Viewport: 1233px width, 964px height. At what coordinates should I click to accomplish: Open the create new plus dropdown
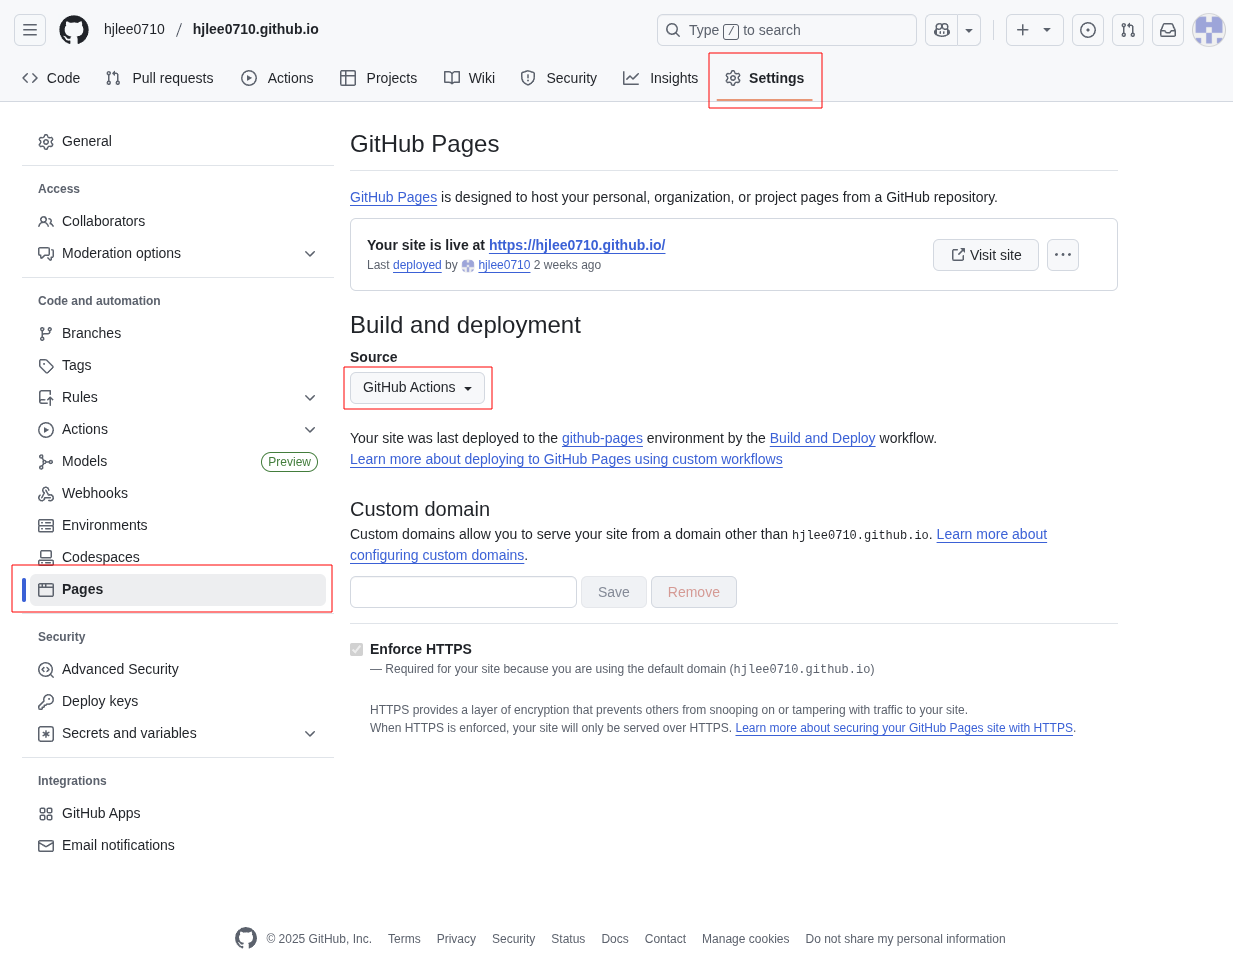click(1033, 30)
